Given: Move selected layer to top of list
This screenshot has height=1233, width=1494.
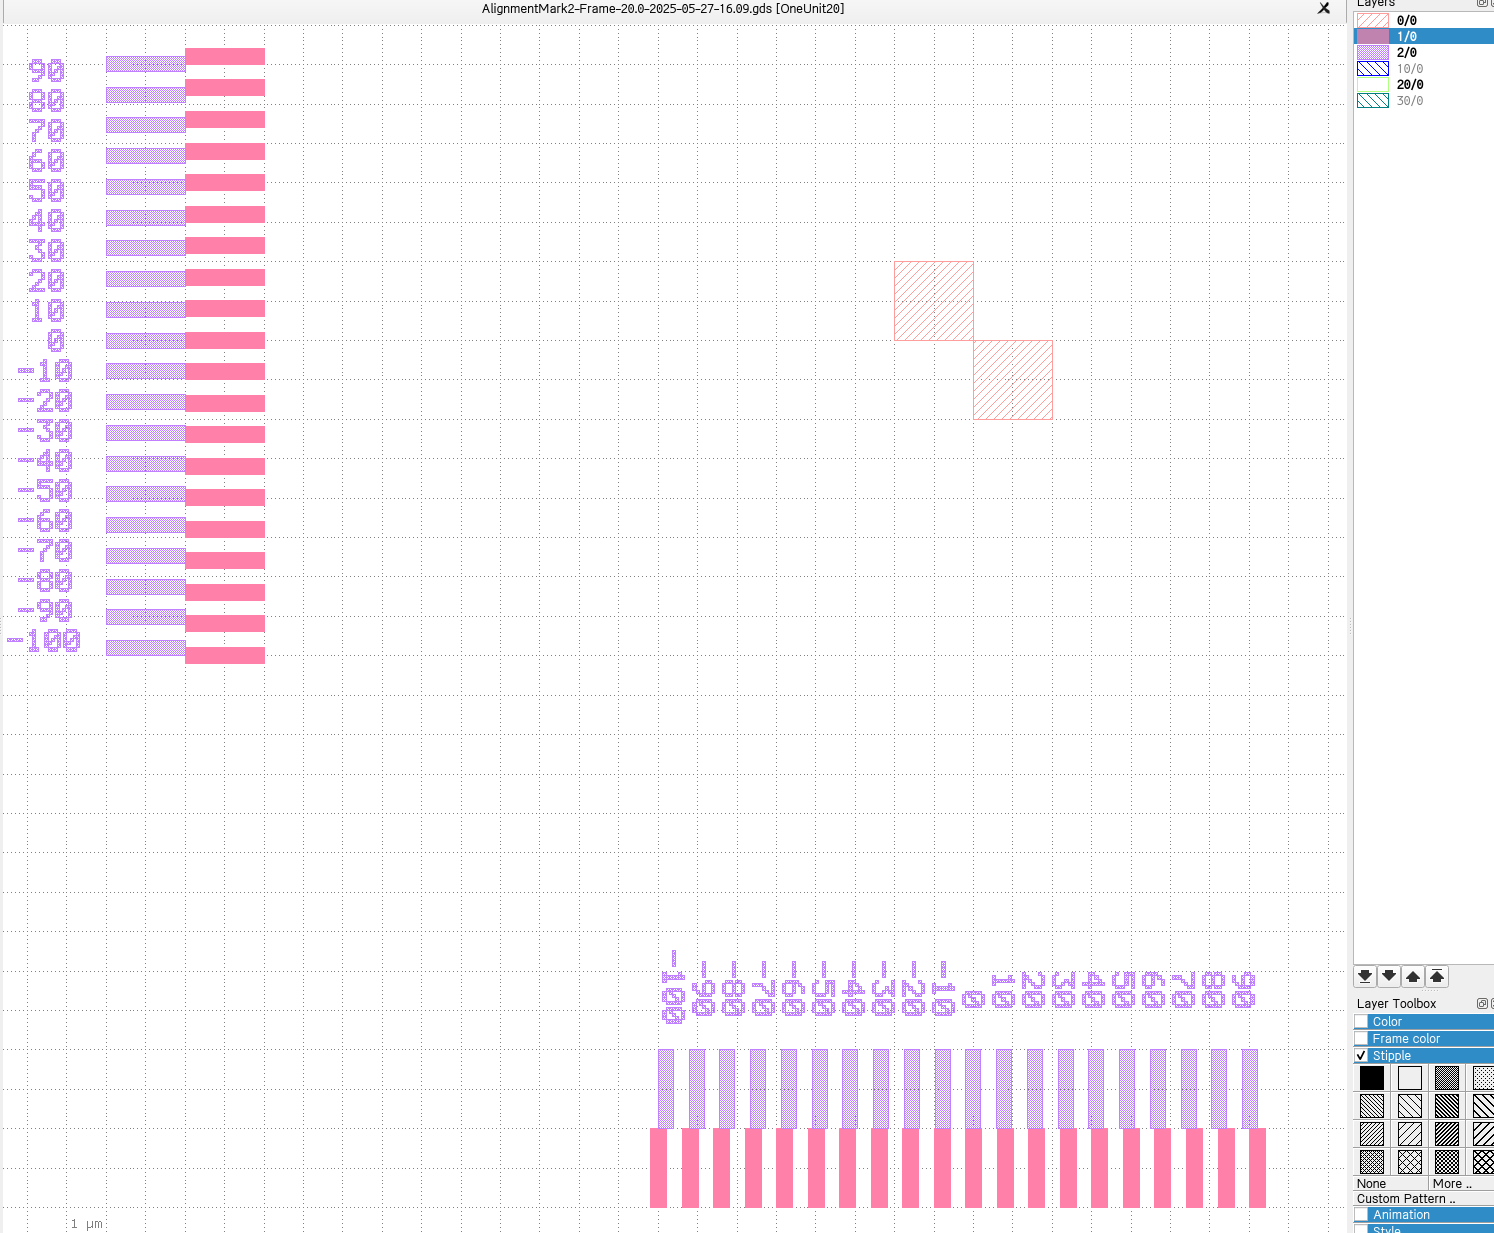Looking at the screenshot, I should [1437, 976].
